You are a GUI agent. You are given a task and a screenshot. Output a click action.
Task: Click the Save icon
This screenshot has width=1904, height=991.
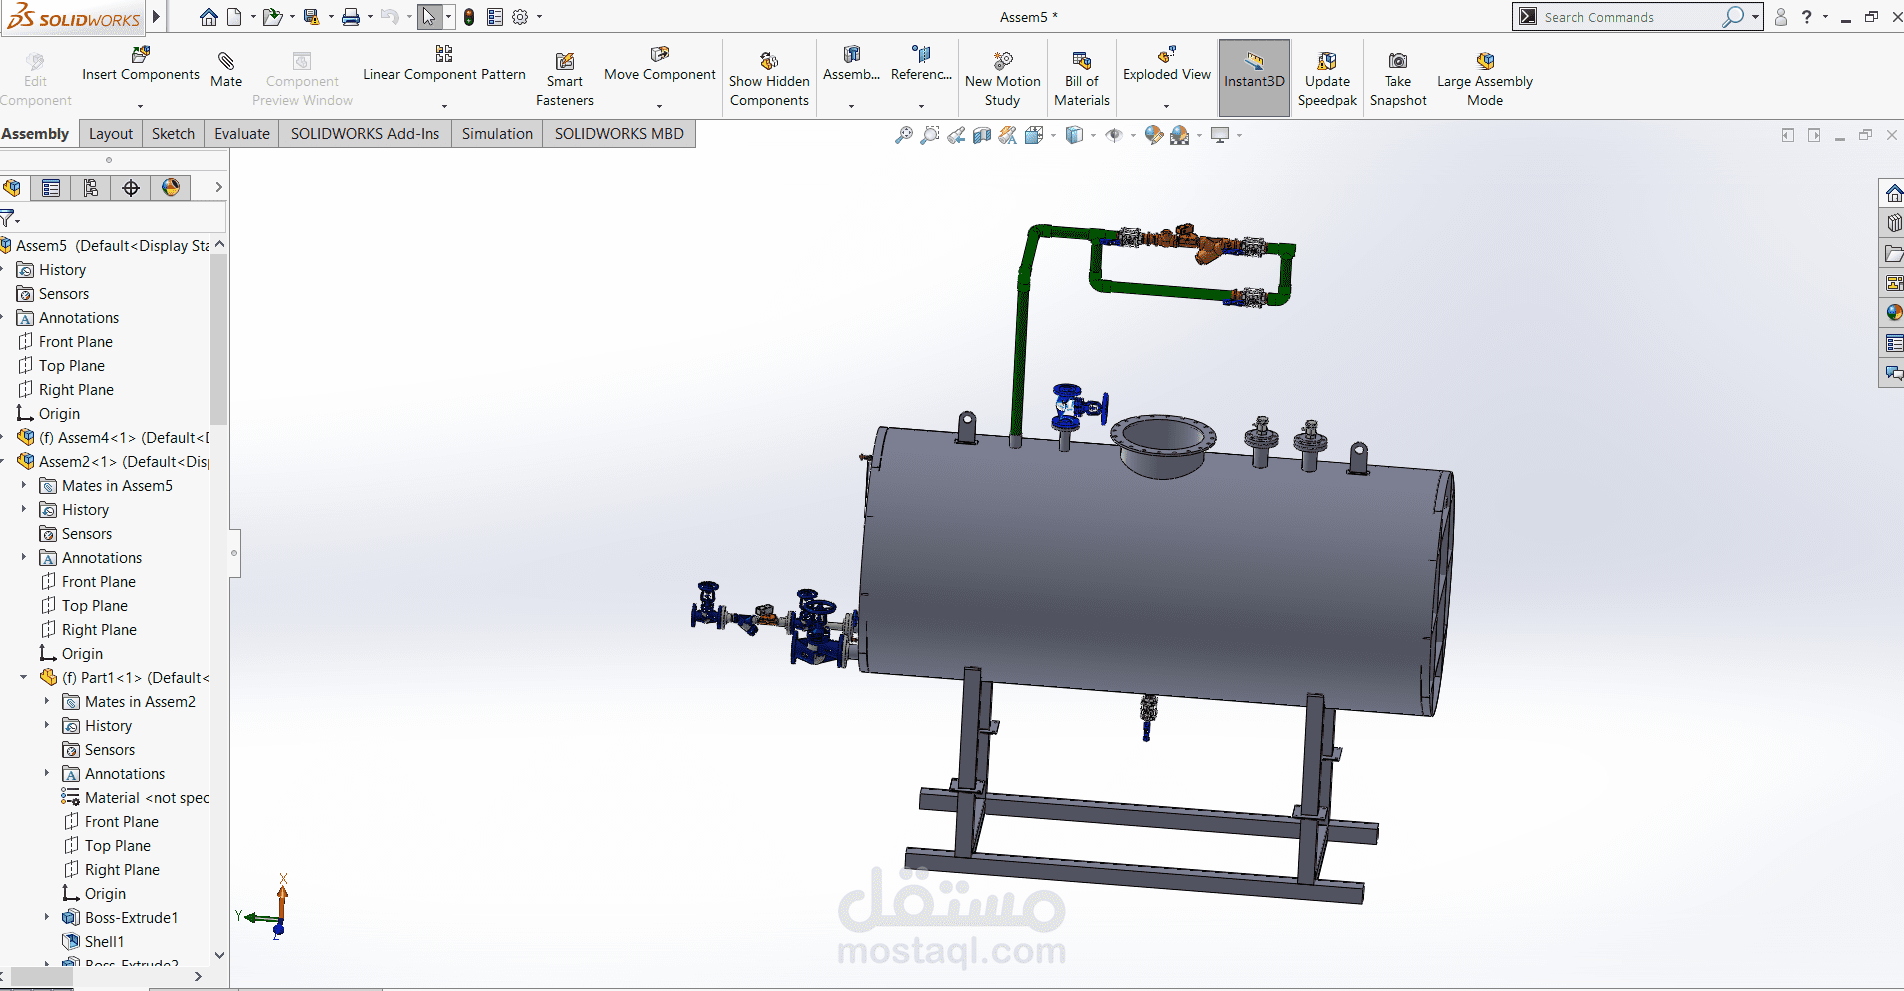tap(311, 17)
